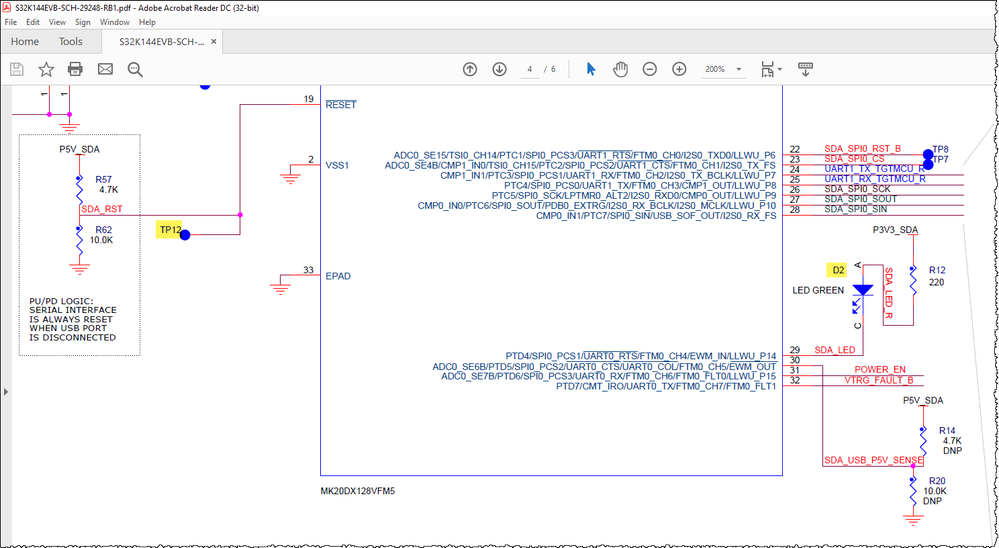Open the Edit menu
Screen dimensions: 999x548
pyautogui.click(x=33, y=22)
